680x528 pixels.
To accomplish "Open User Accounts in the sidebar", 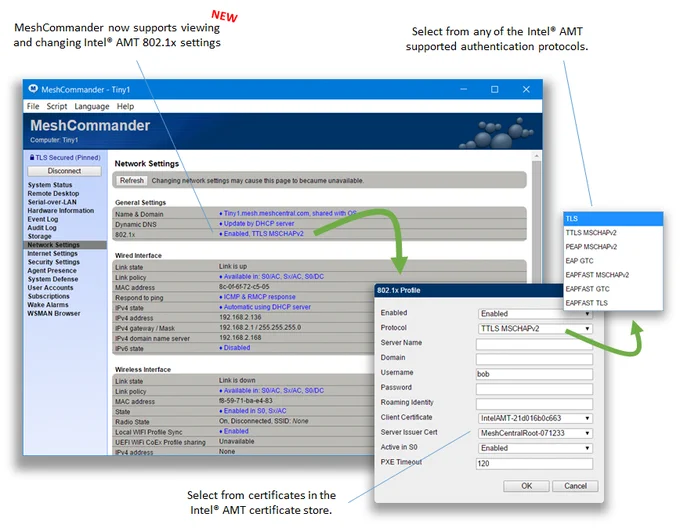I will 50,287.
